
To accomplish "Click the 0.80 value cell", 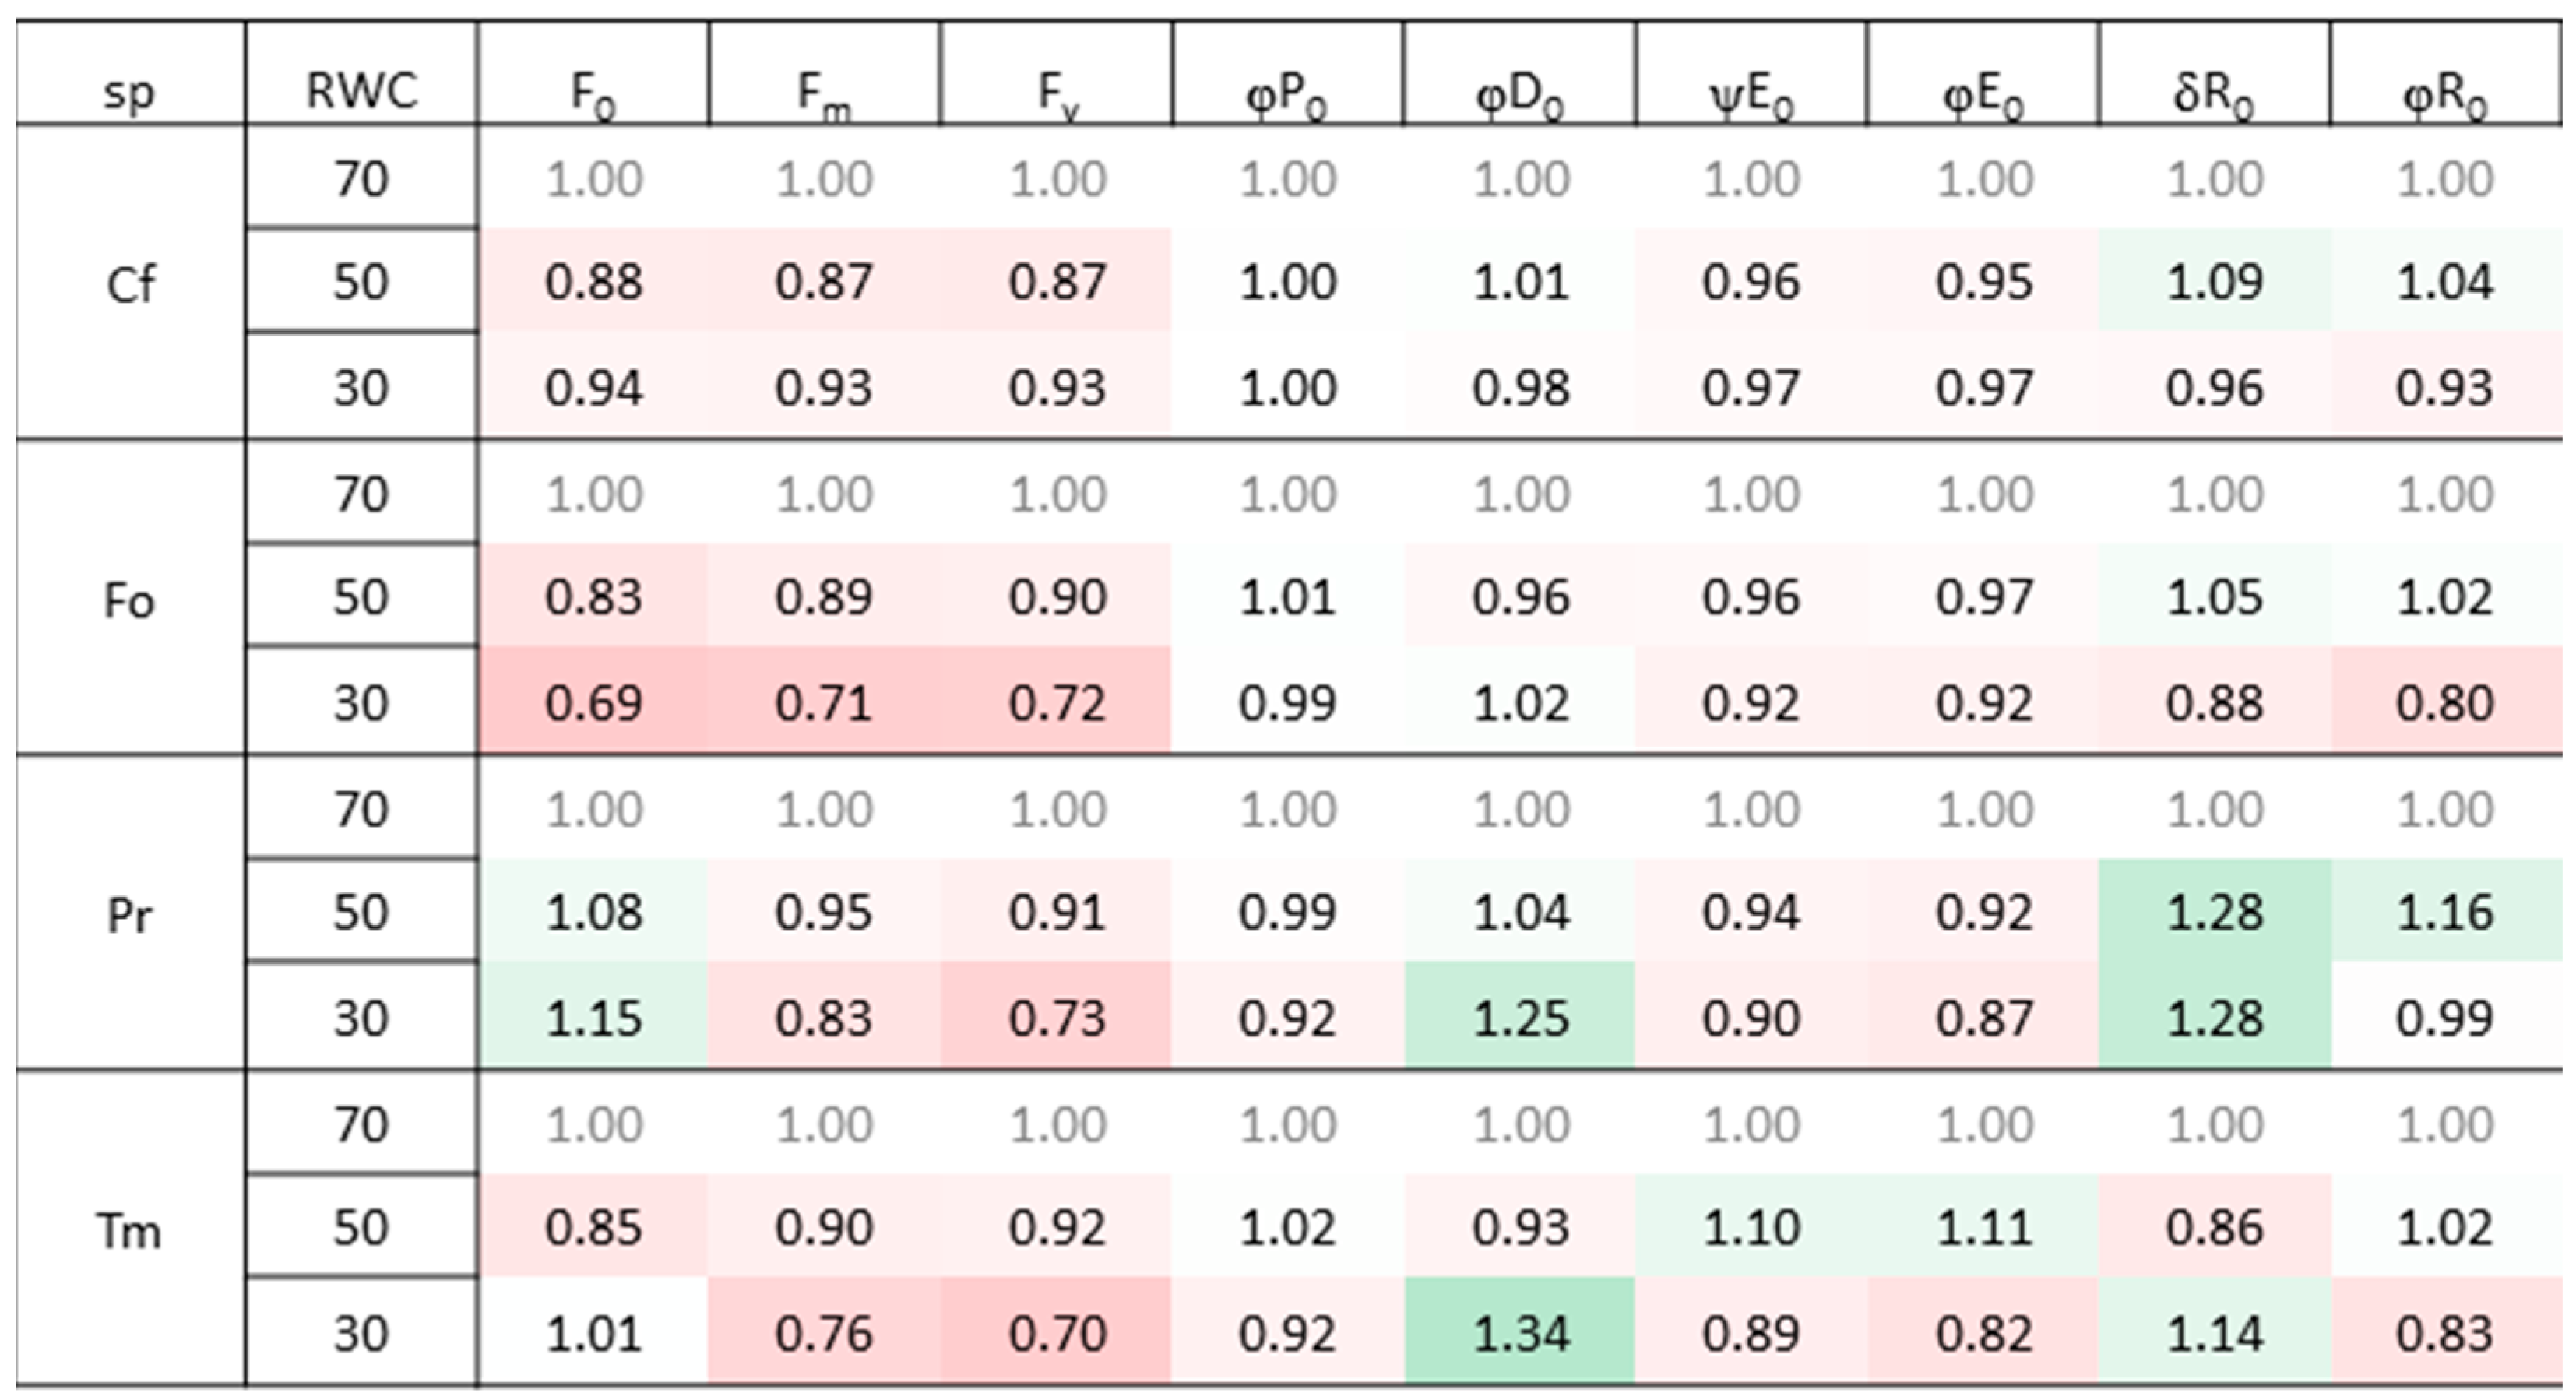I will tap(2445, 703).
